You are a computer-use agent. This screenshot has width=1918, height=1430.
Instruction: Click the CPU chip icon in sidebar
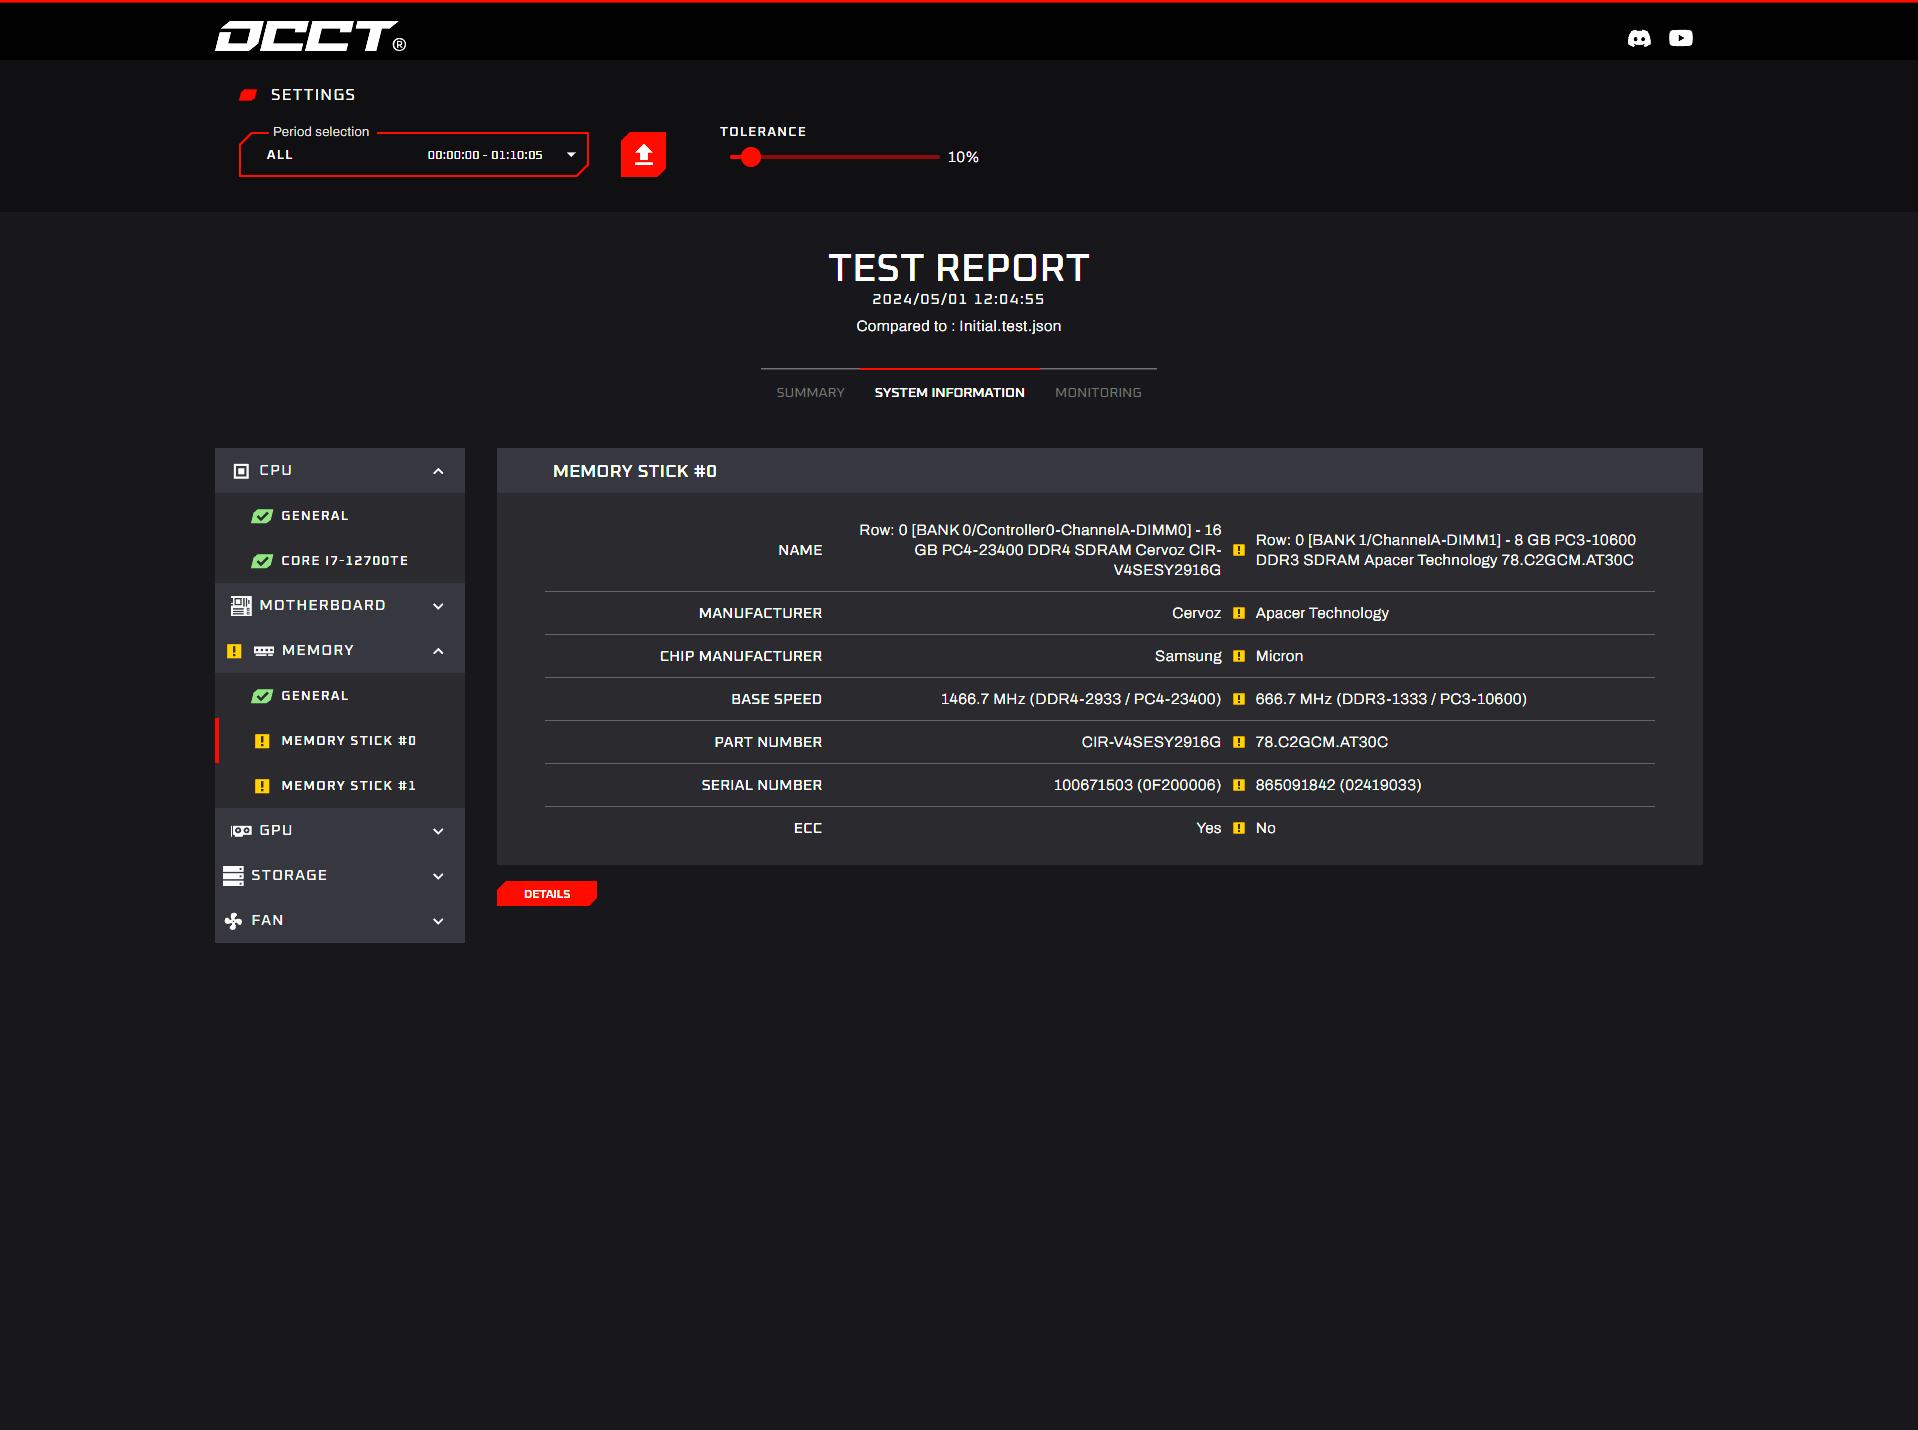point(241,470)
